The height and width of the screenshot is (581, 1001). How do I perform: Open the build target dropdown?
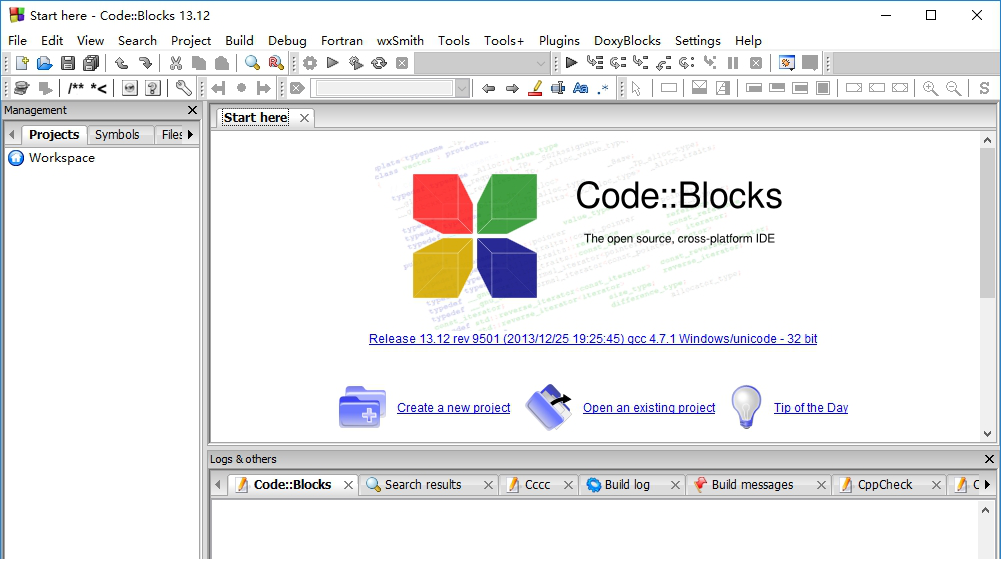pyautogui.click(x=540, y=63)
